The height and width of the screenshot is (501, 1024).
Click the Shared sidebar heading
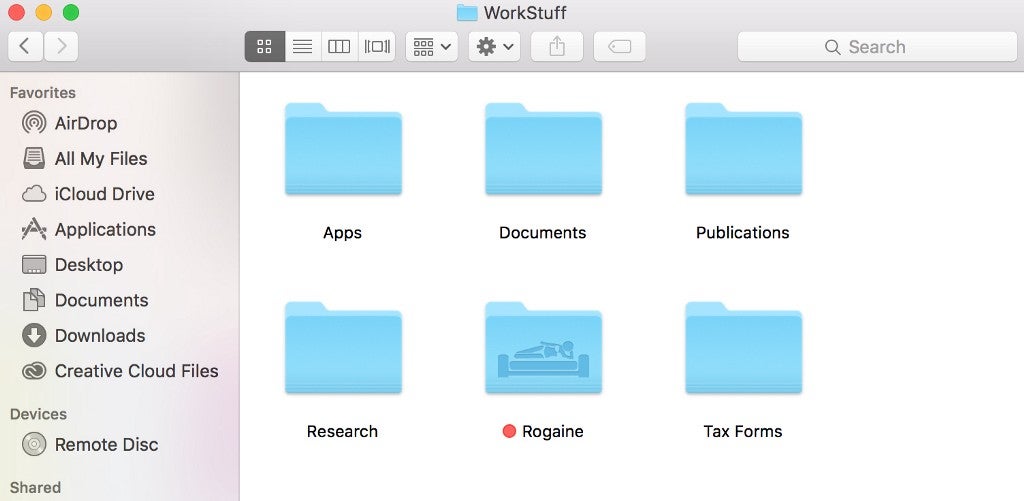pyautogui.click(x=35, y=487)
